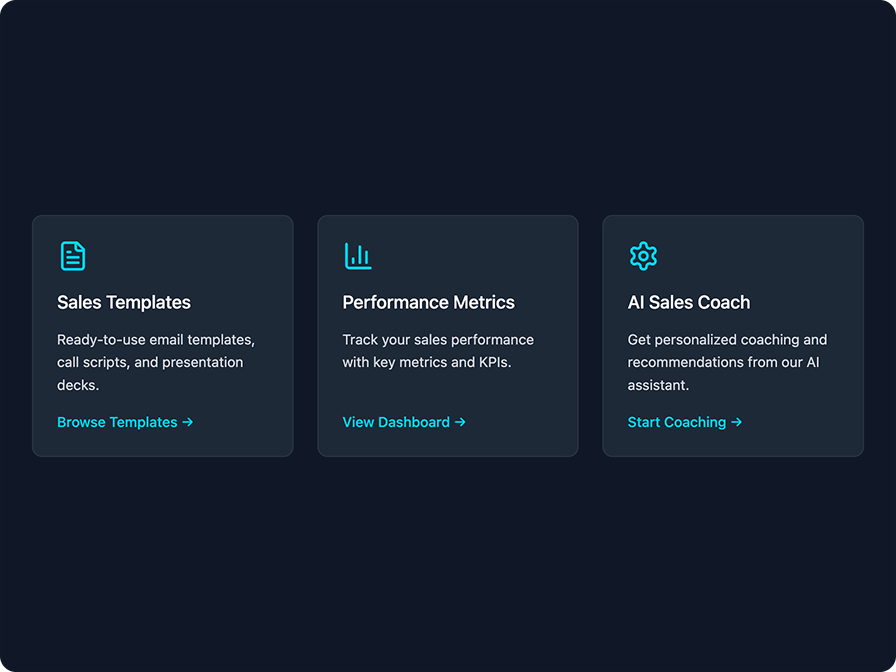896x672 pixels.
Task: Click the arrow after Start Coaching
Action: point(737,422)
